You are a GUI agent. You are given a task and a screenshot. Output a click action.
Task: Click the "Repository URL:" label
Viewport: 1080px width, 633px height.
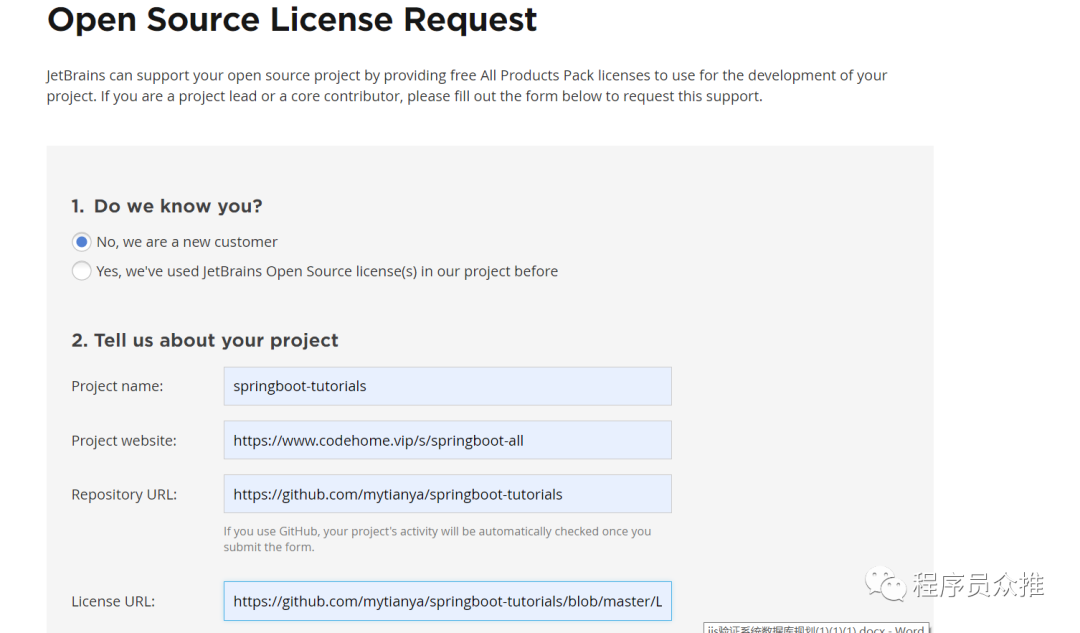[124, 494]
